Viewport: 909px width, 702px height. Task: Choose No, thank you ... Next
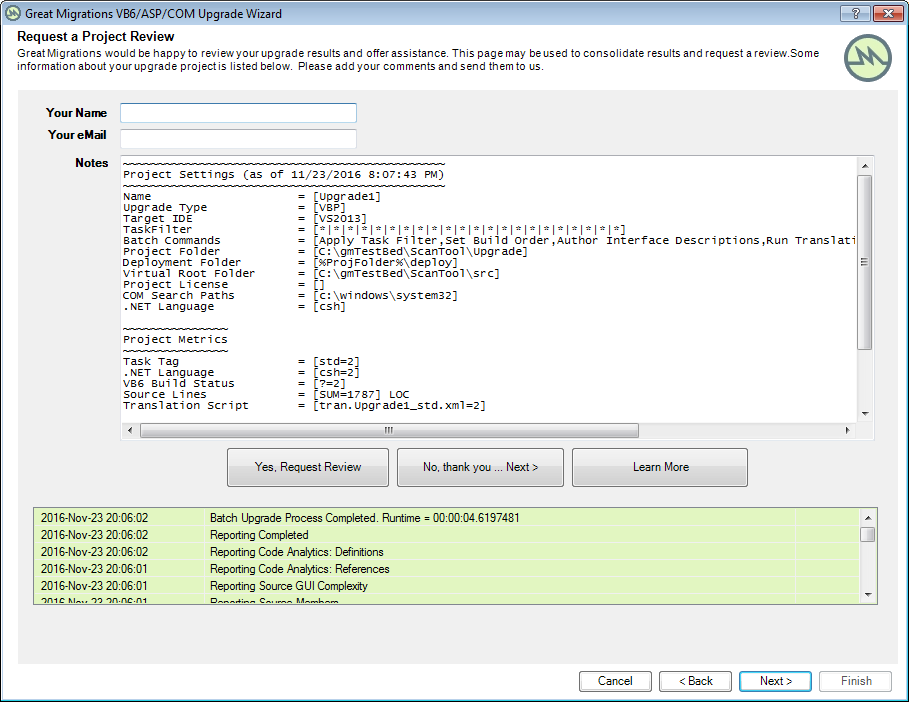pyautogui.click(x=480, y=467)
